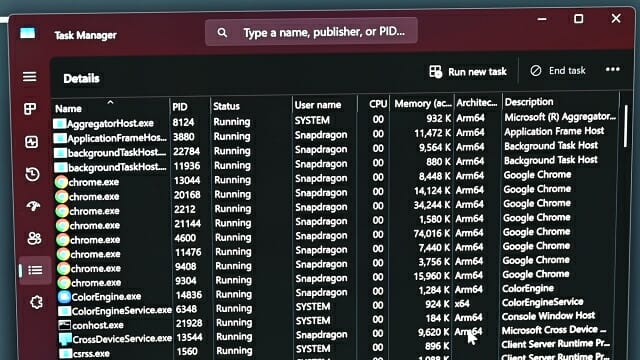
Task: Sort by the User name column header
Action: tap(318, 105)
